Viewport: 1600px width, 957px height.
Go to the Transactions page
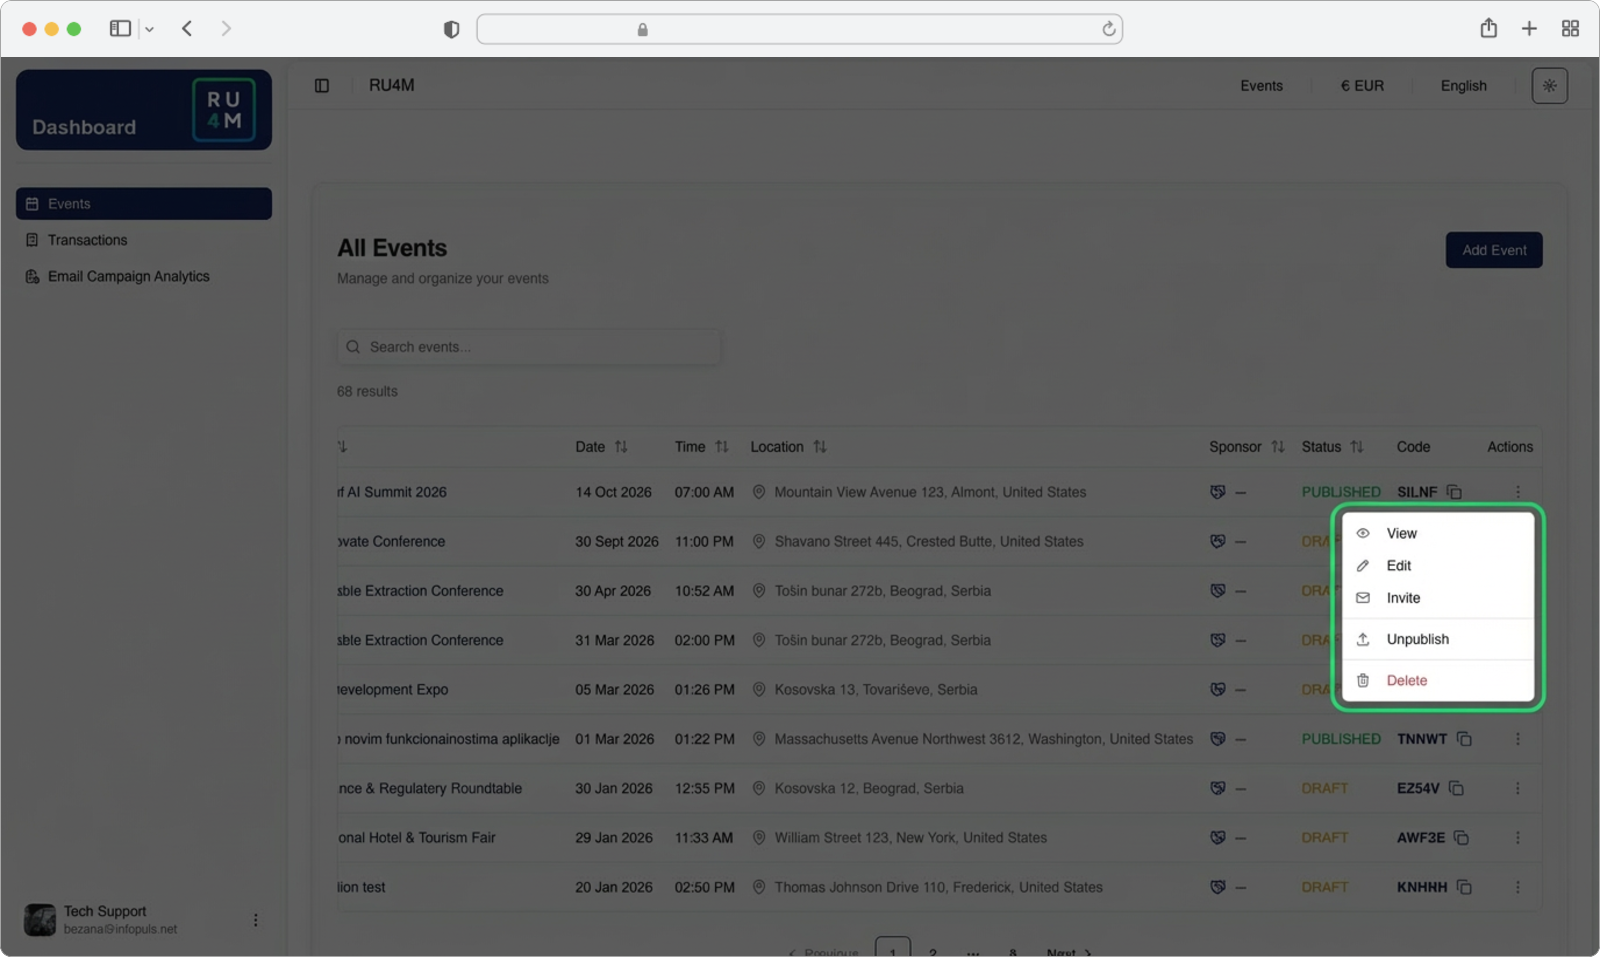pos(87,240)
